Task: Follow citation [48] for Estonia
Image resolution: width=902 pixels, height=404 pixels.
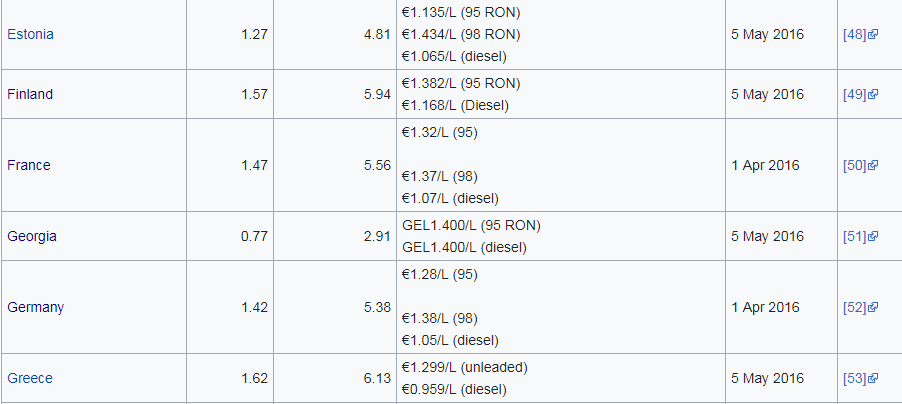Action: pos(855,35)
